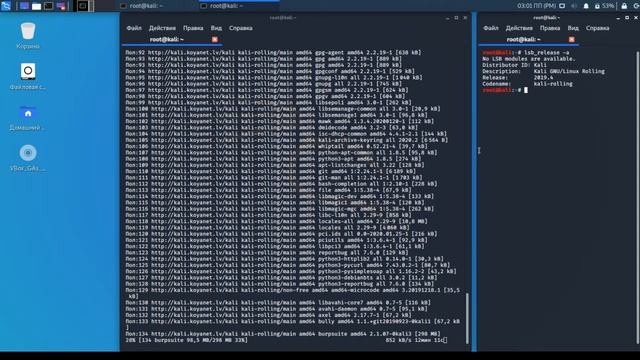Open Действия menu in left terminal
This screenshot has width=640, height=360.
(x=162, y=28)
